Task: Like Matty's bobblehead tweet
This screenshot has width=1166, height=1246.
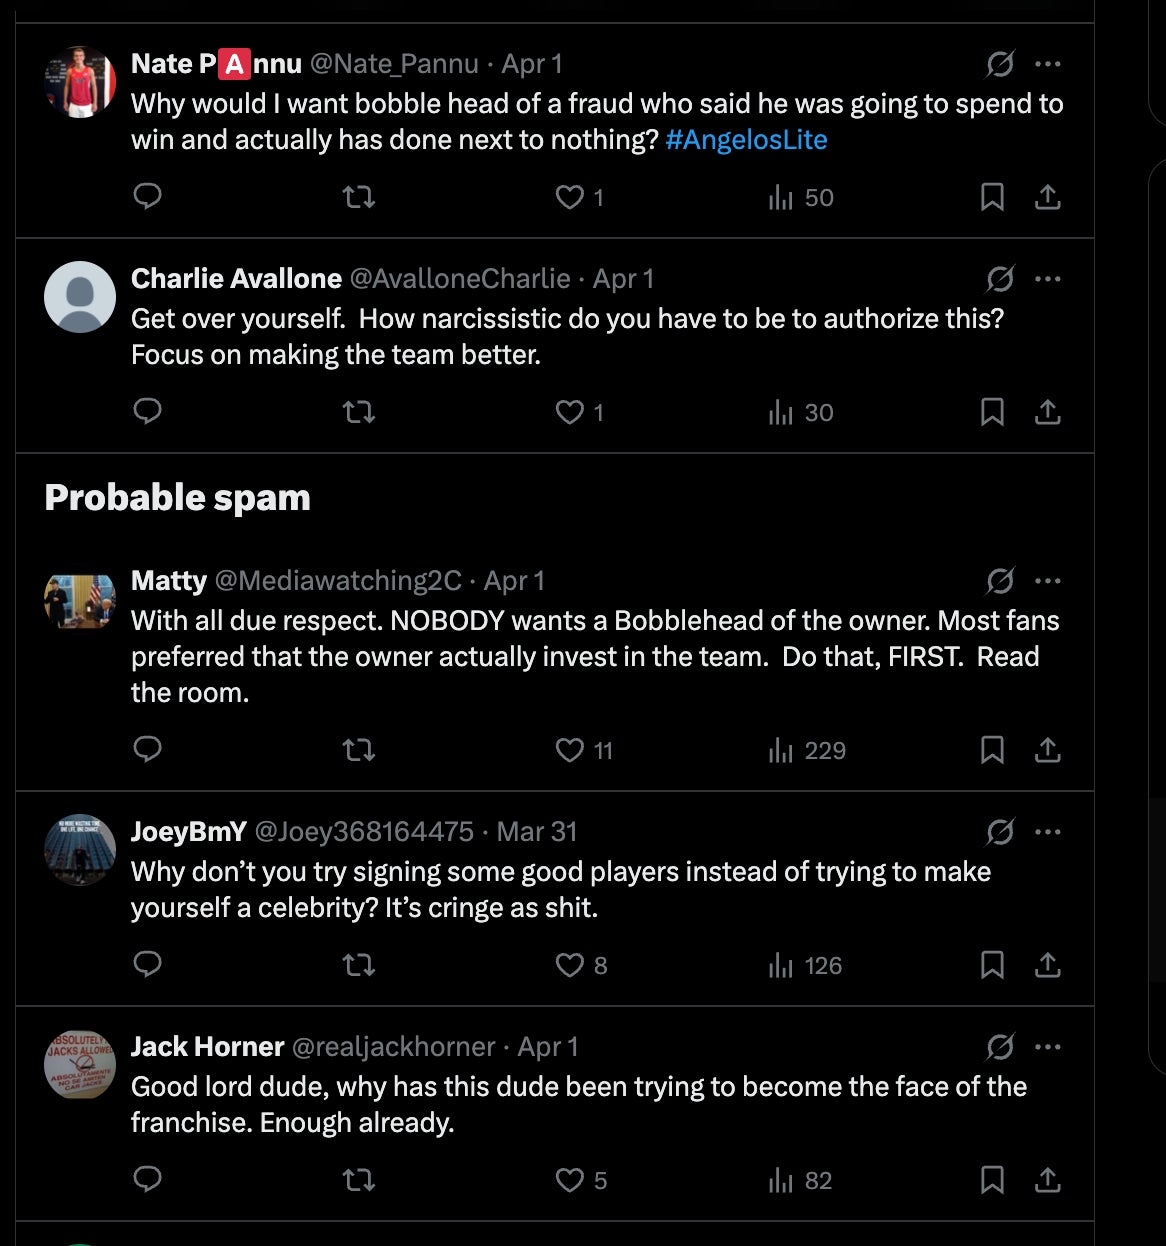Action: [x=570, y=750]
